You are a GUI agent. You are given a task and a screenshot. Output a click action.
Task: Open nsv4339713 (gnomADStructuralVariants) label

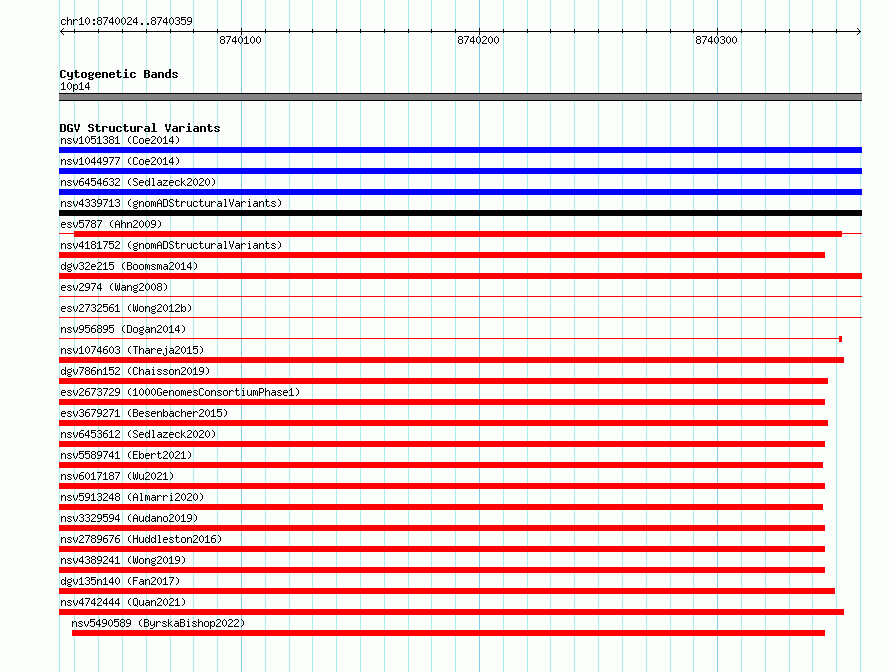pyautogui.click(x=171, y=203)
